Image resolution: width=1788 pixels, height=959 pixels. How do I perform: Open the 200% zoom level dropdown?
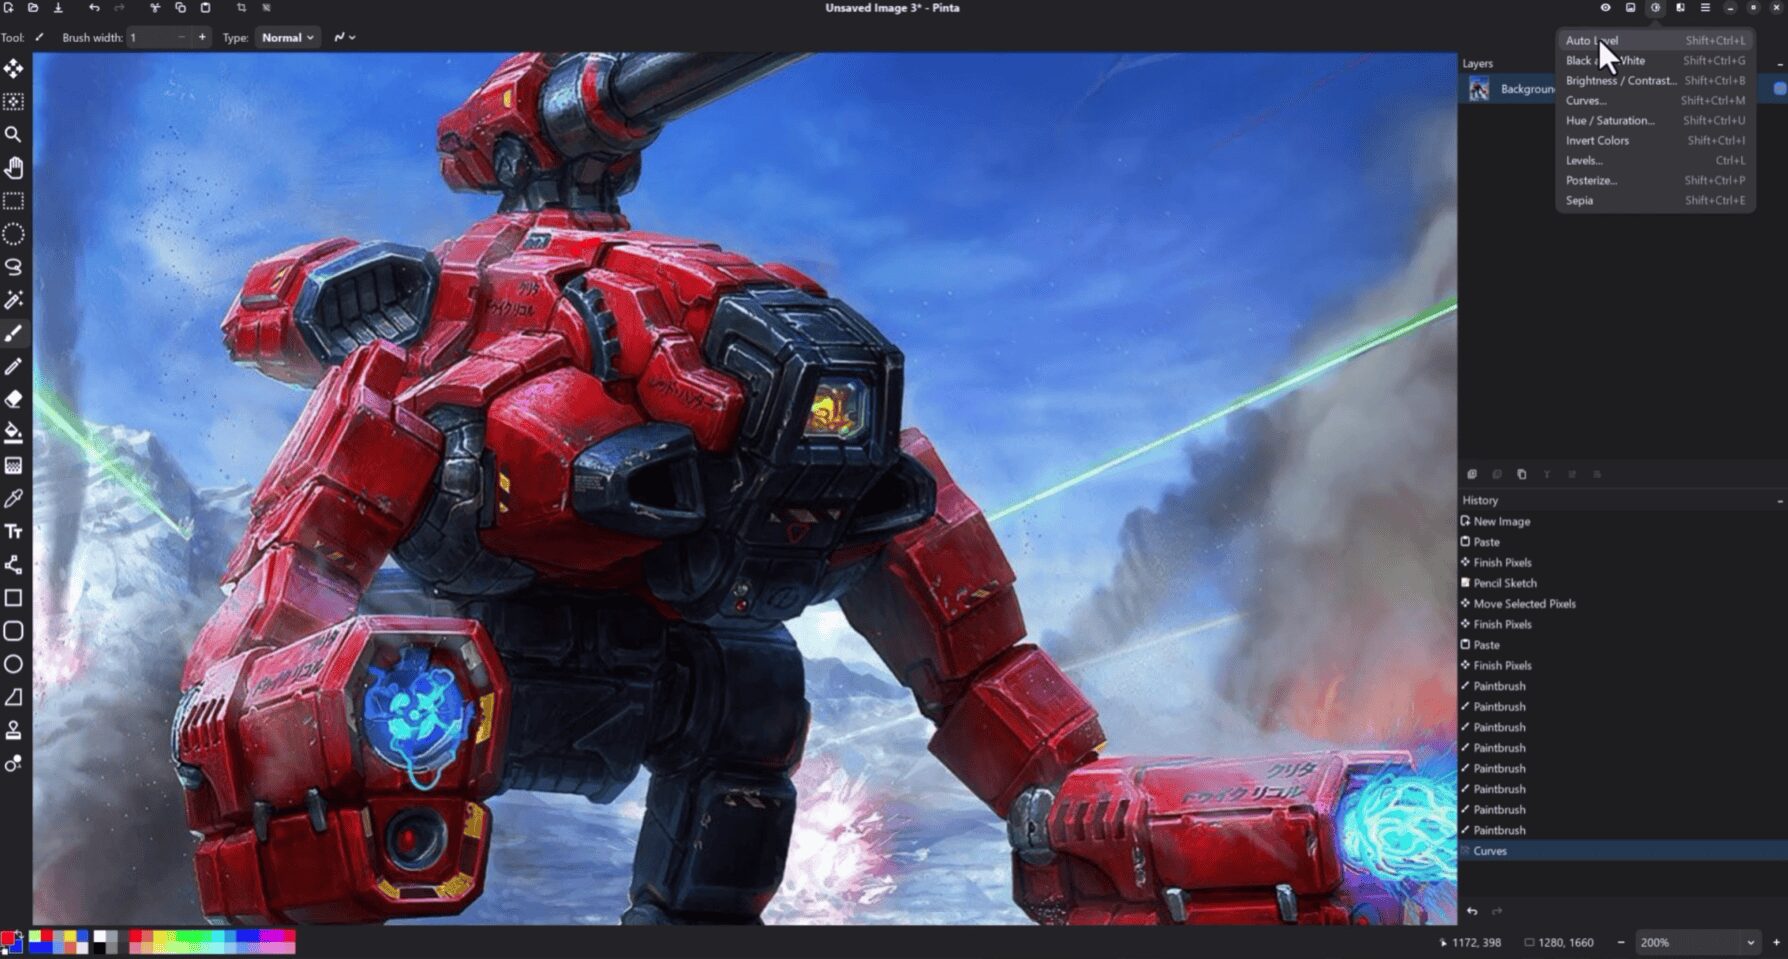tap(1697, 942)
